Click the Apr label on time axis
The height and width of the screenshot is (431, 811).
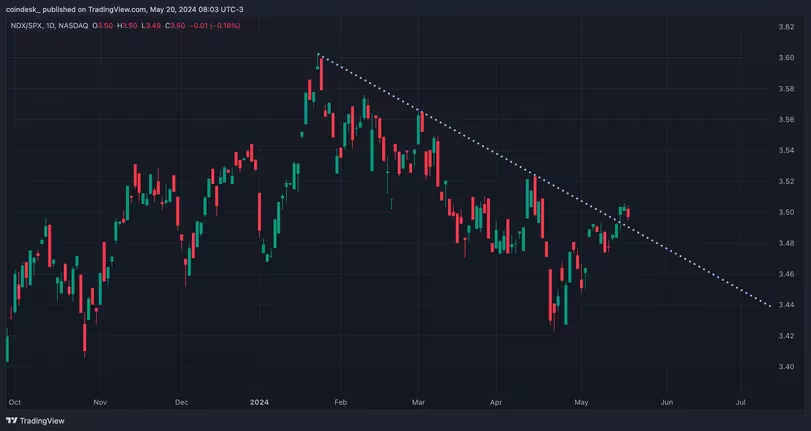(x=496, y=402)
